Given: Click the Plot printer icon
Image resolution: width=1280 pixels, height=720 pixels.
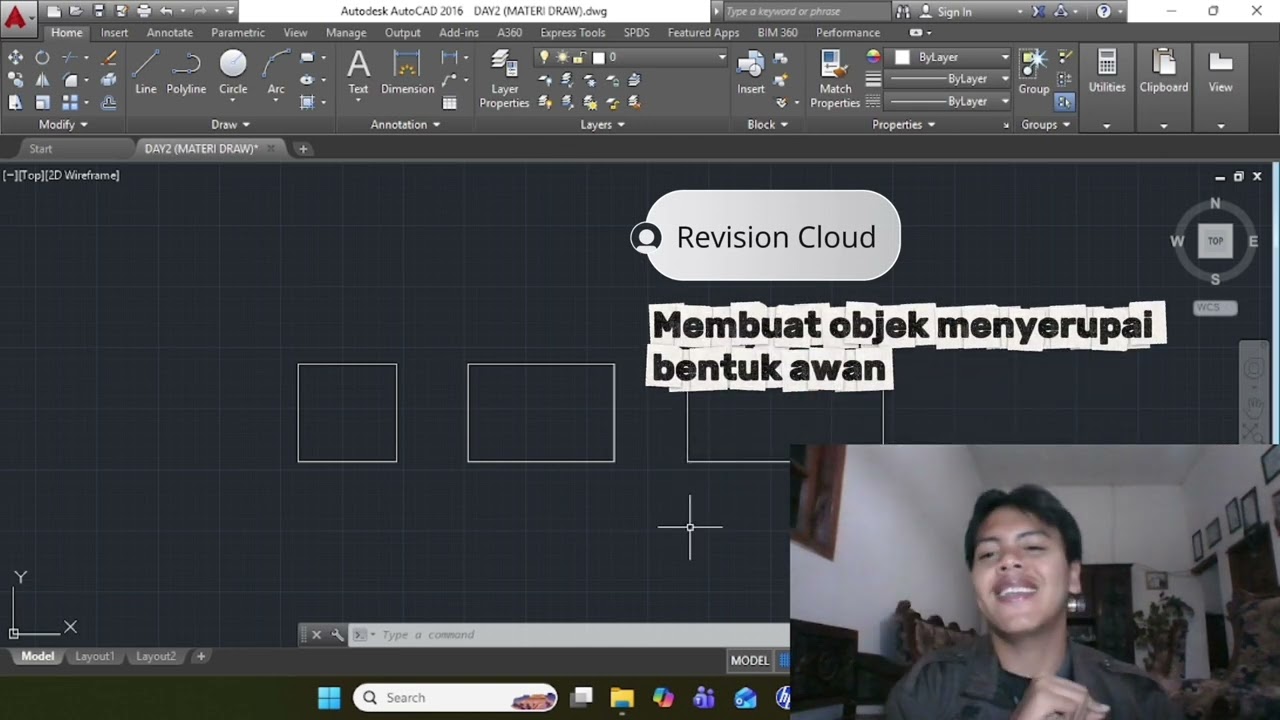Looking at the screenshot, I should (x=144, y=11).
